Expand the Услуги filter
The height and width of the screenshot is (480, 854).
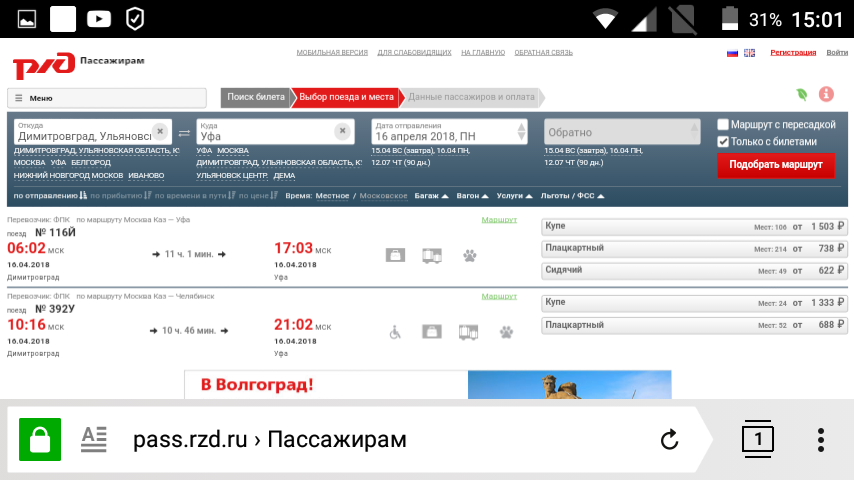pos(515,196)
